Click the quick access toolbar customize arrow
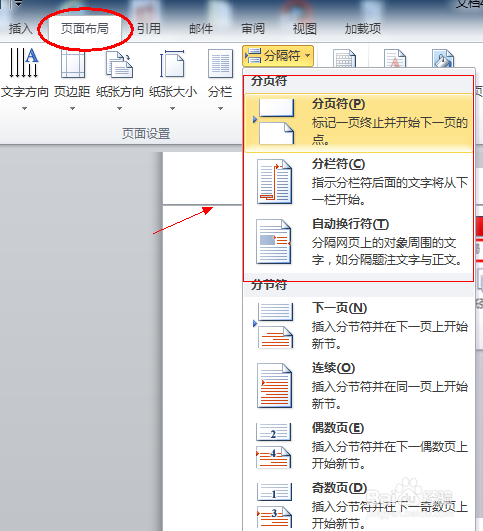Image resolution: width=483 pixels, height=531 pixels. coord(19,3)
